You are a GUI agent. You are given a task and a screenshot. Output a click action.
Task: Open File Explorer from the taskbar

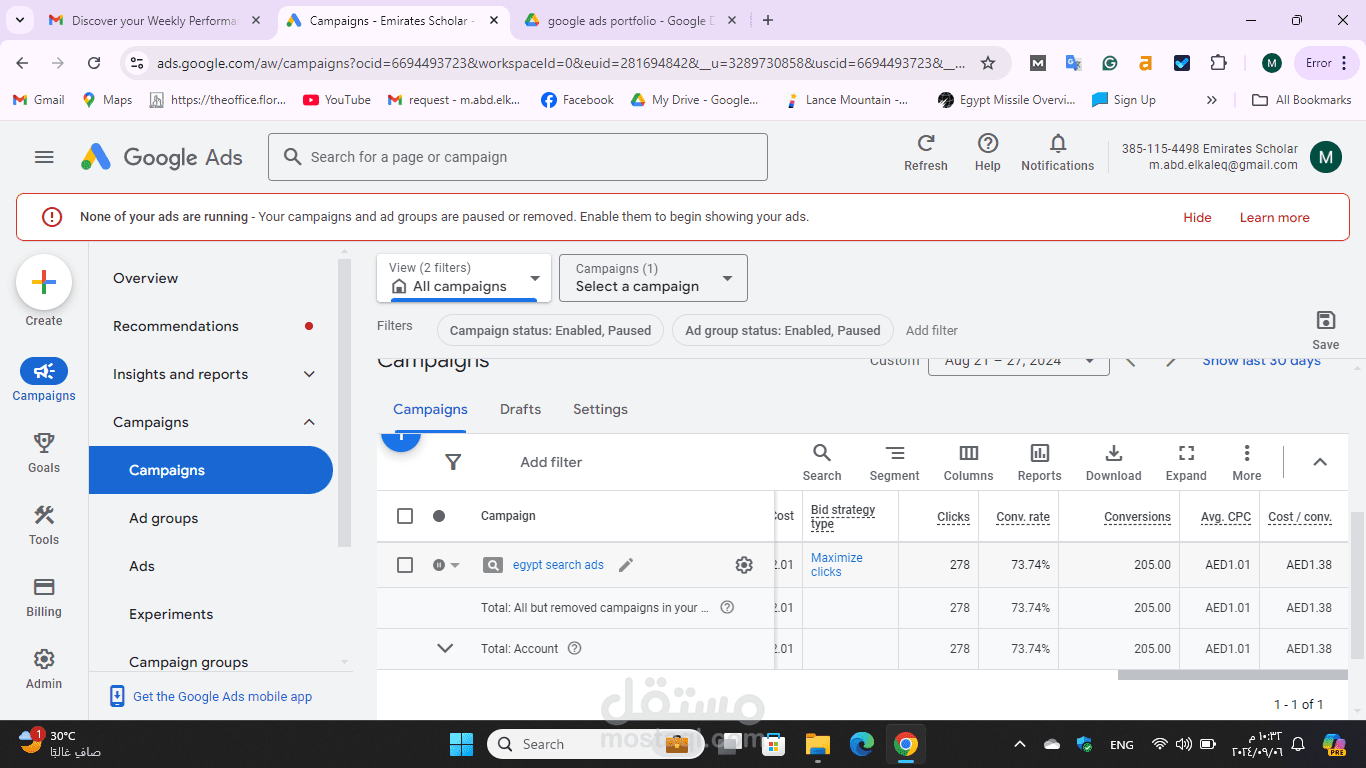pos(818,744)
